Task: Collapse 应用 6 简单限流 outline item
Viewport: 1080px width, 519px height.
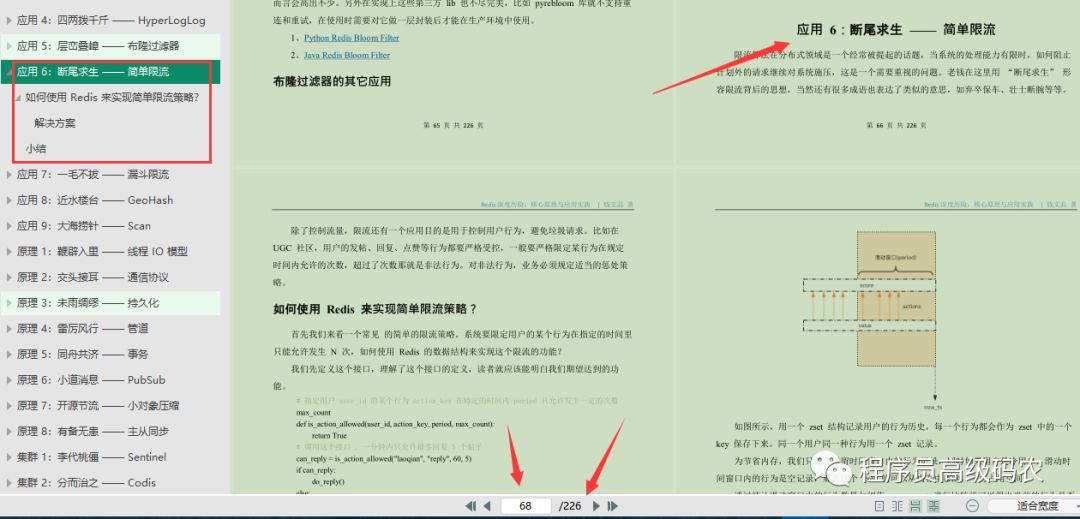Action: [9, 72]
